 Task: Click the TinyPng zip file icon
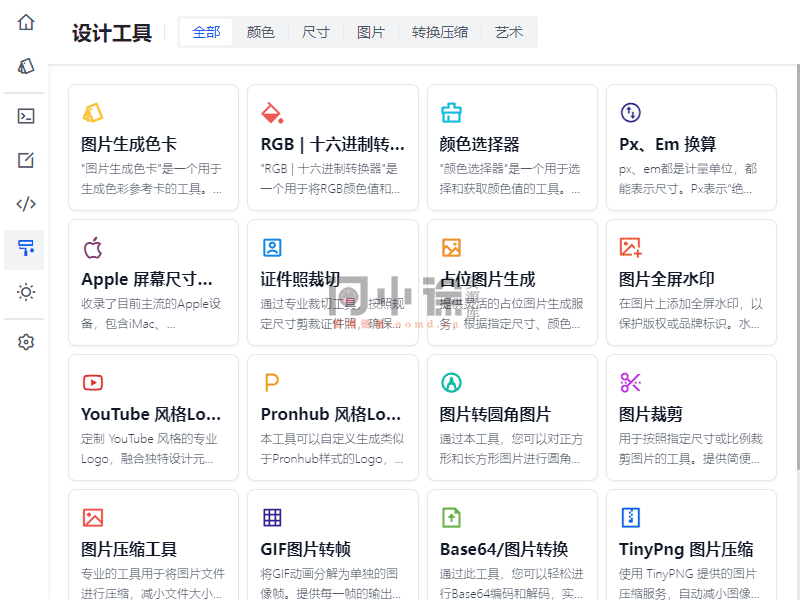pos(631,517)
